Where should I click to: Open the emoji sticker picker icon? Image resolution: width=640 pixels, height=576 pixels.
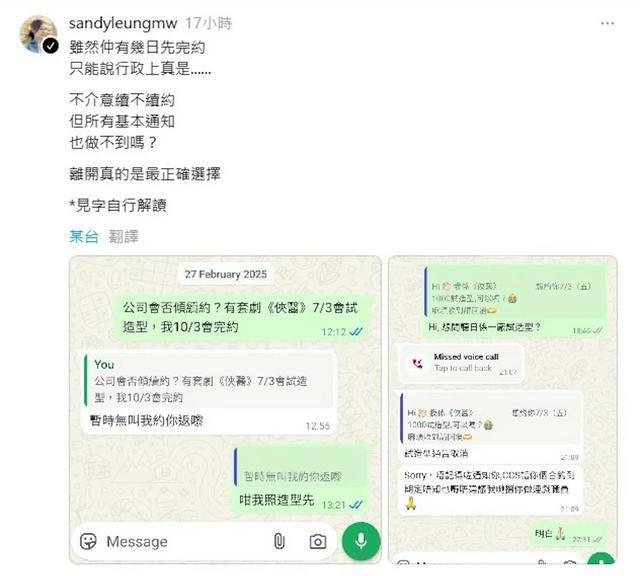point(88,542)
